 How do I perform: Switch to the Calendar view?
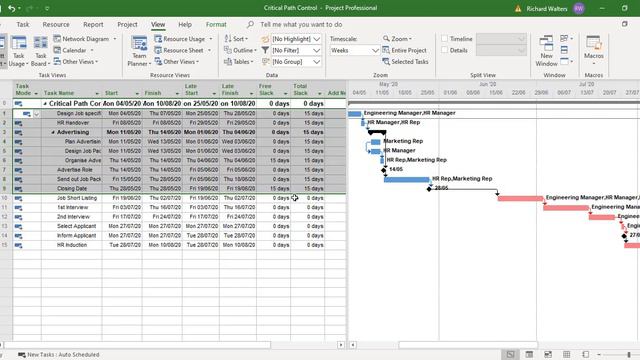pyautogui.click(x=73, y=50)
